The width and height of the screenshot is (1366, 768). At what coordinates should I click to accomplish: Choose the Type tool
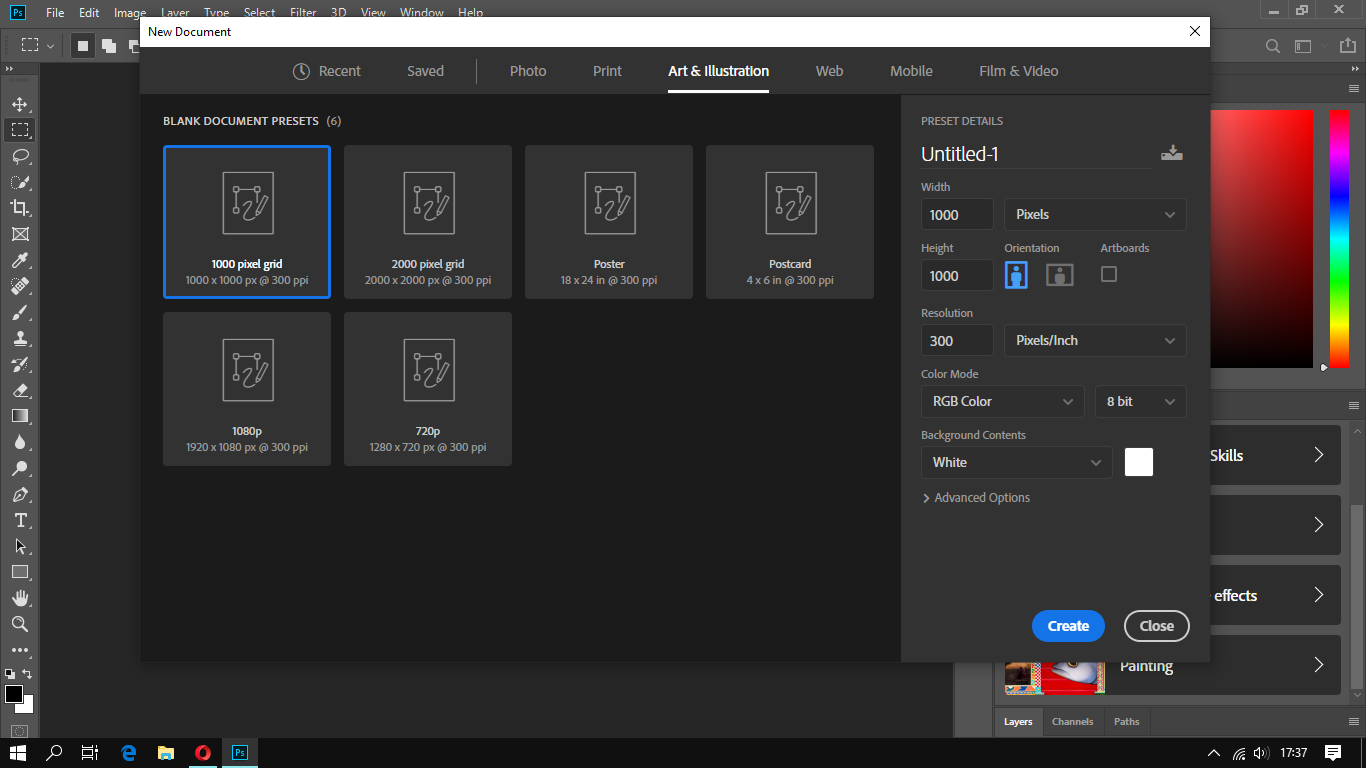[20, 520]
